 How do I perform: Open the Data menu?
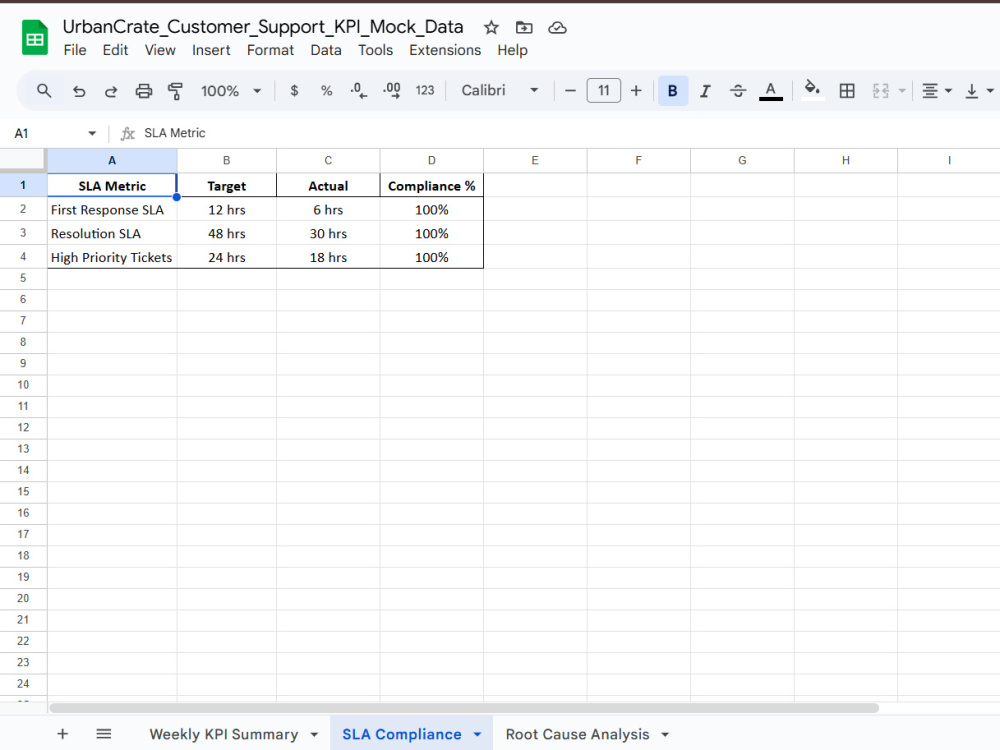[x=326, y=50]
